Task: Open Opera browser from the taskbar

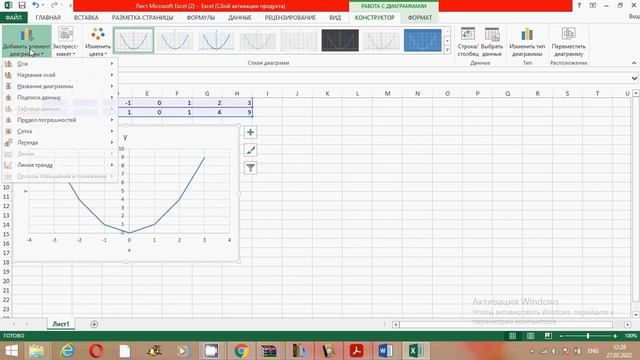Action: tap(96, 351)
